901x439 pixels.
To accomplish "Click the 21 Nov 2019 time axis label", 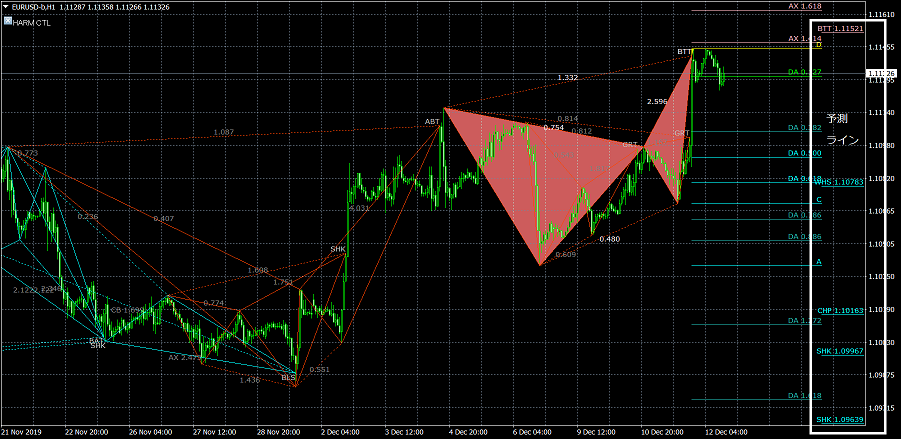I will coord(20,431).
